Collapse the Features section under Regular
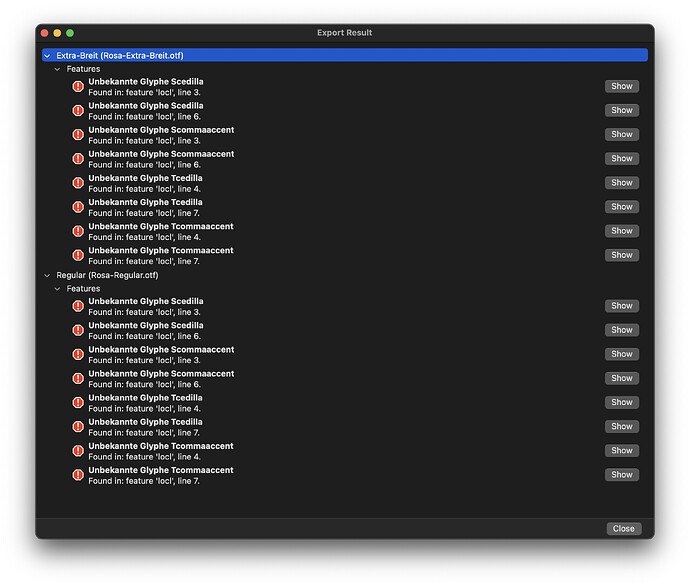This screenshot has height=586, width=690. [57, 289]
